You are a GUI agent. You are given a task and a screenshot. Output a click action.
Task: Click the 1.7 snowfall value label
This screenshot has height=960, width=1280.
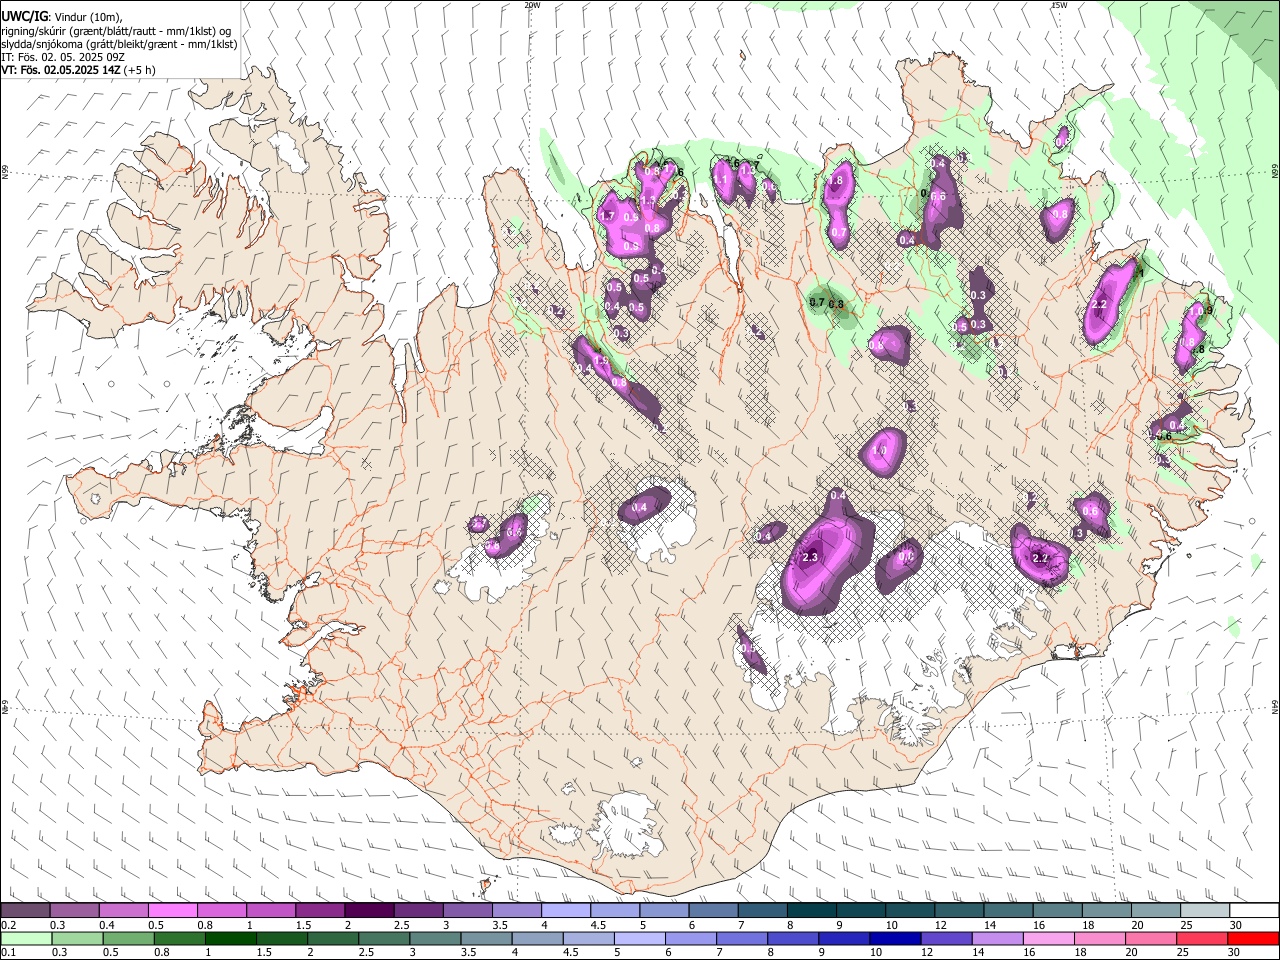[x=606, y=216]
